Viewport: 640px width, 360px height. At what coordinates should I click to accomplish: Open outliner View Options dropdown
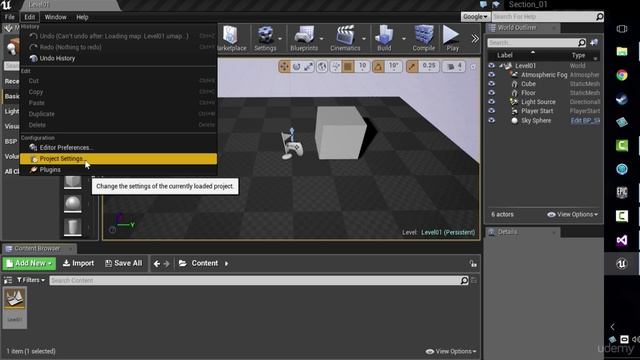click(x=572, y=214)
